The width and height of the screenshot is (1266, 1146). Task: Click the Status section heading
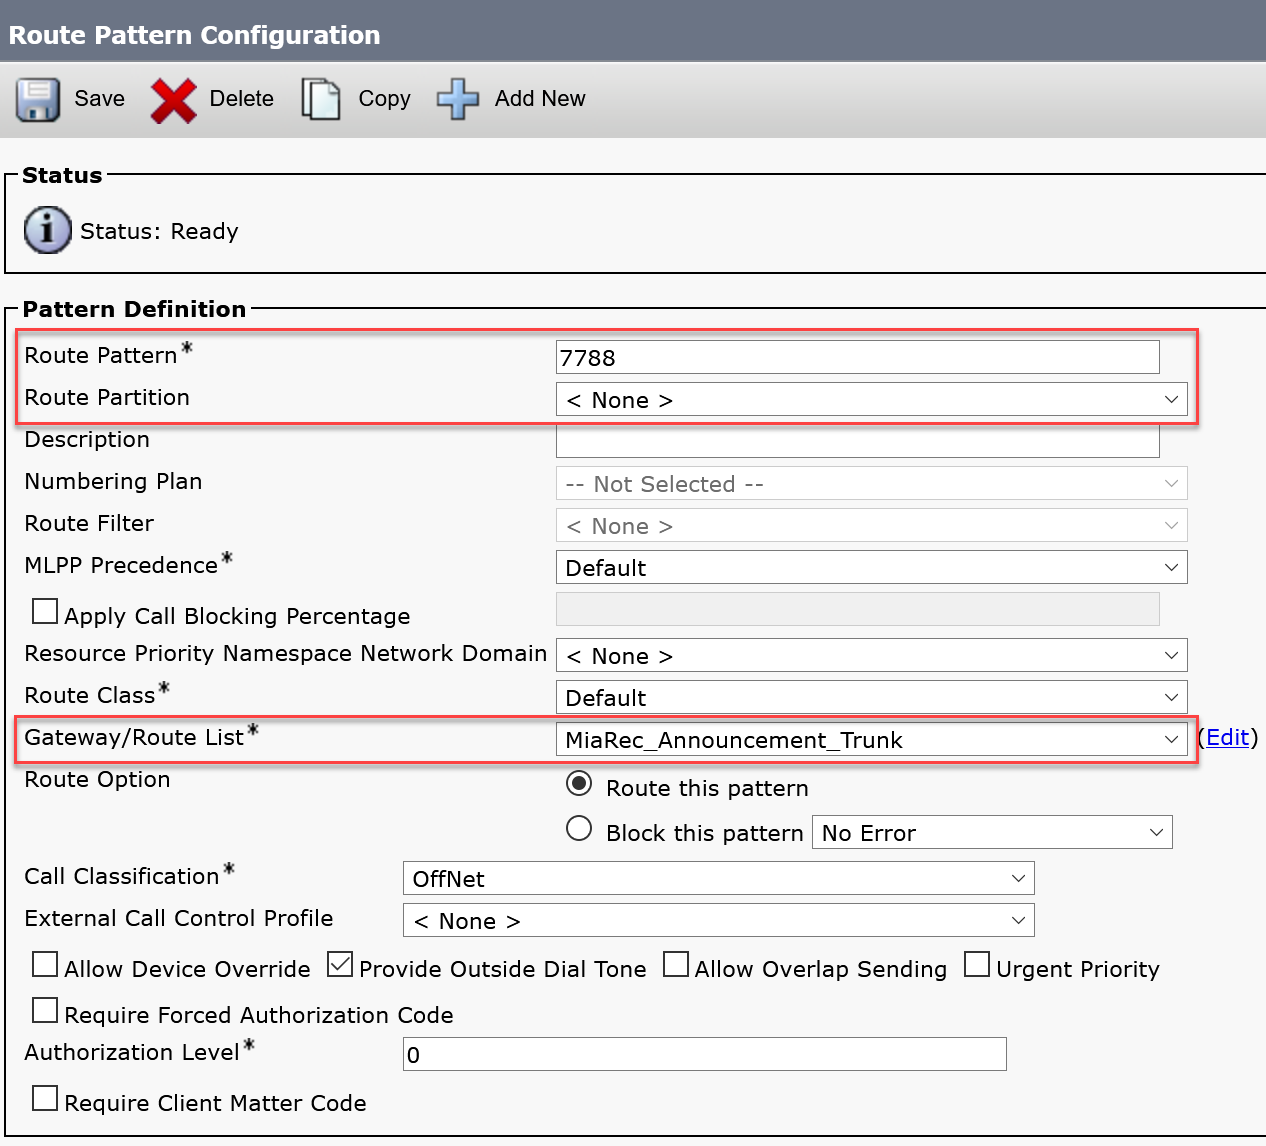[x=62, y=175]
